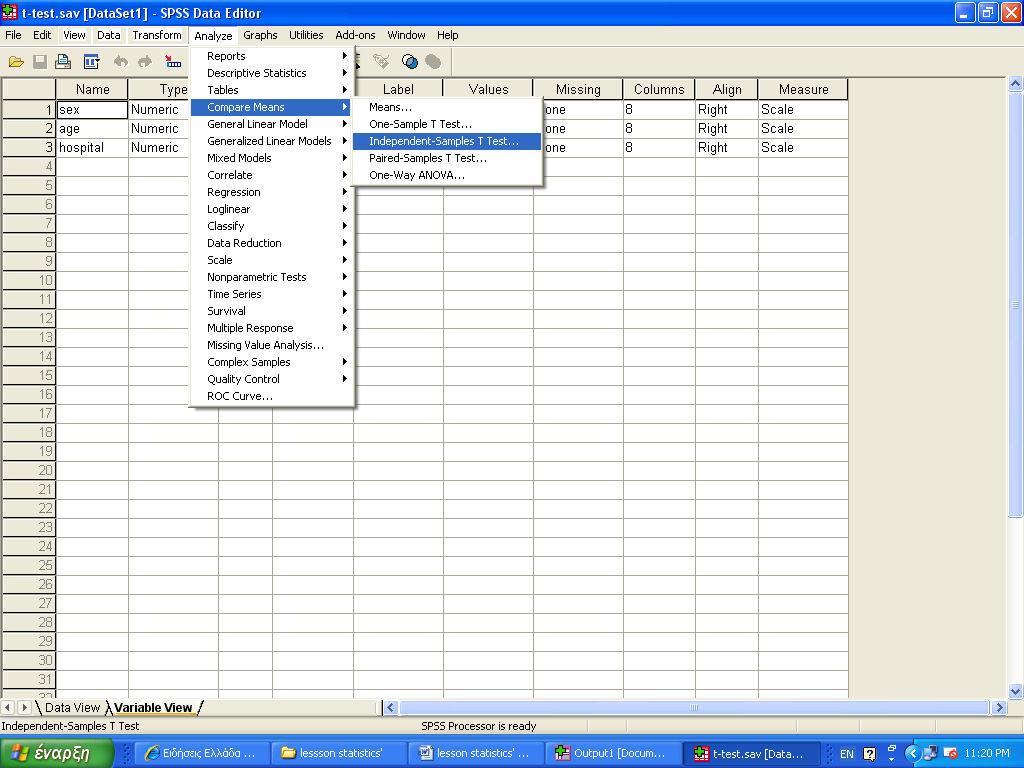Click the grey Show All Variables icon
Image resolution: width=1024 pixels, height=768 pixels.
pos(433,62)
